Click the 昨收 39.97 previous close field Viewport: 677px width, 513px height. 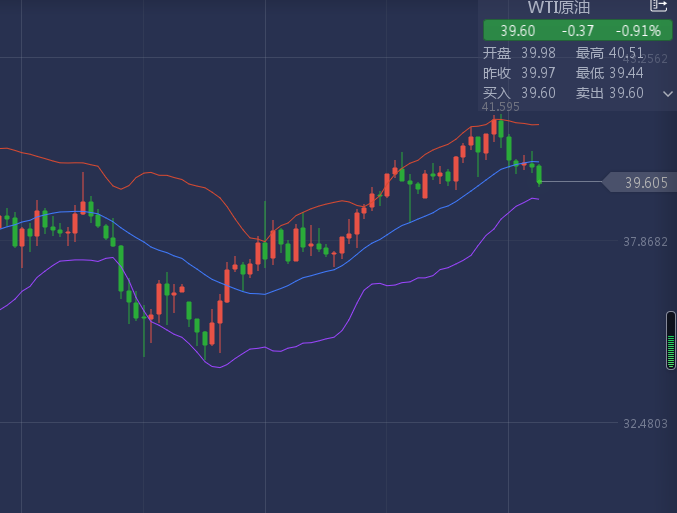point(518,73)
